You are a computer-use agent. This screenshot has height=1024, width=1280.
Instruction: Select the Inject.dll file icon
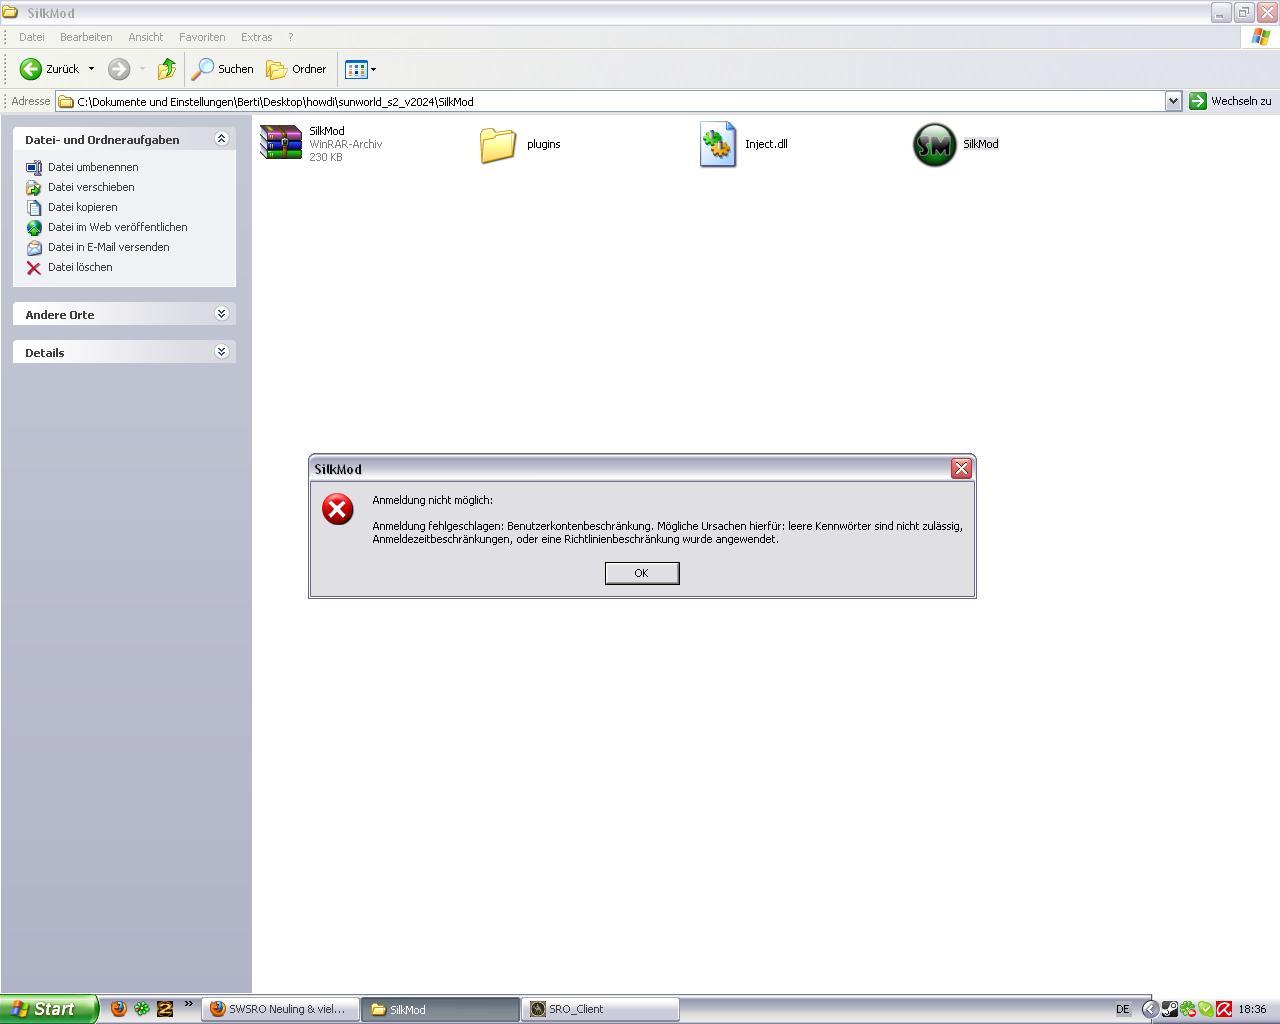click(718, 144)
